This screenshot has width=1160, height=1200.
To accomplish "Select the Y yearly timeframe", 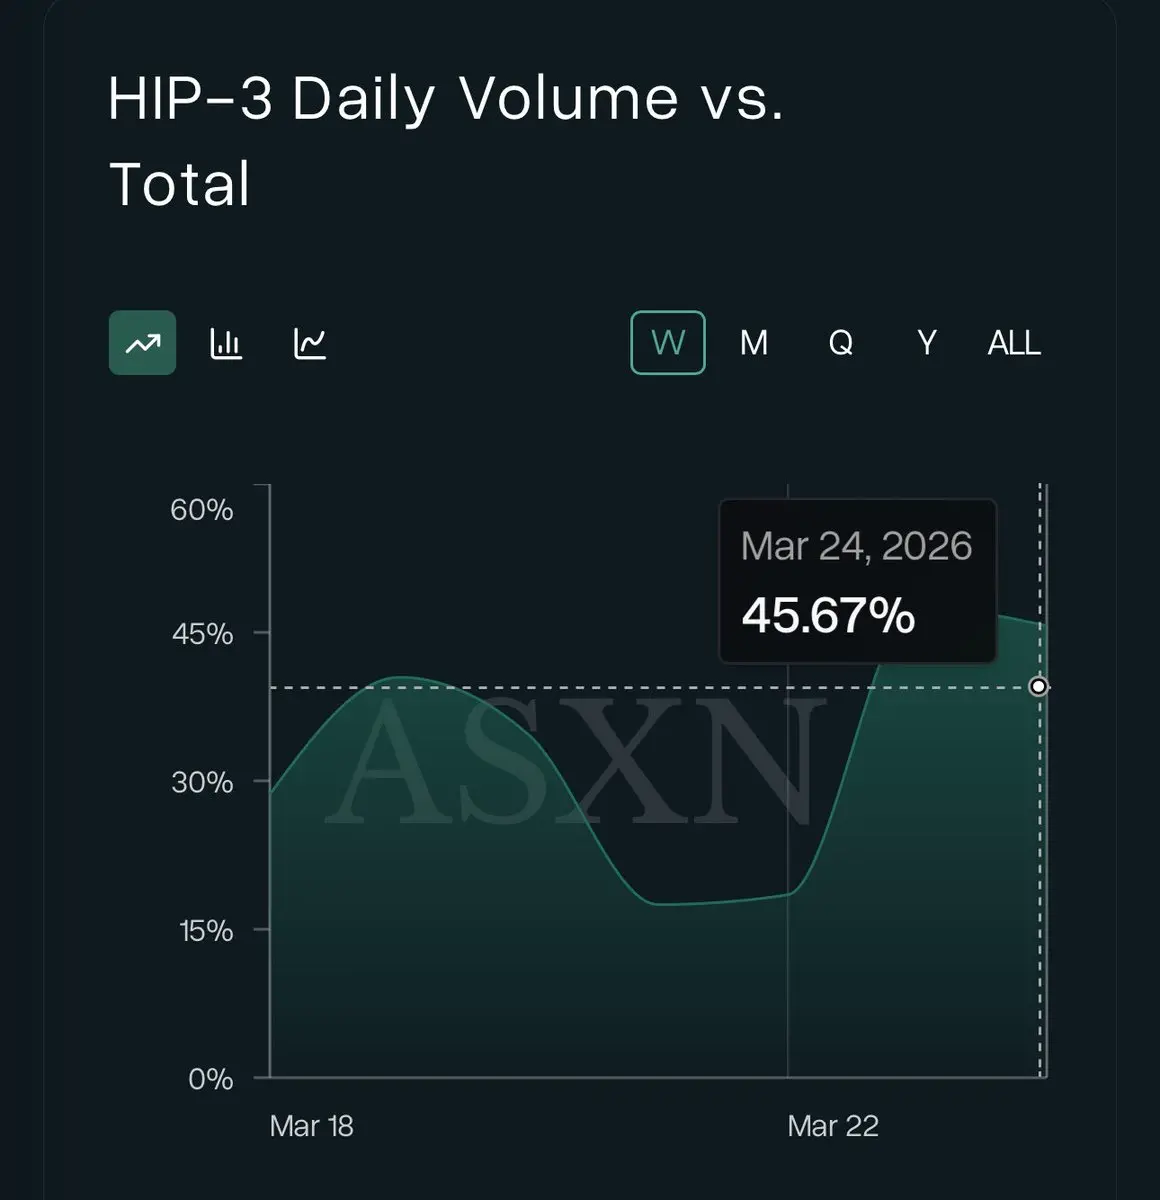I will (927, 343).
